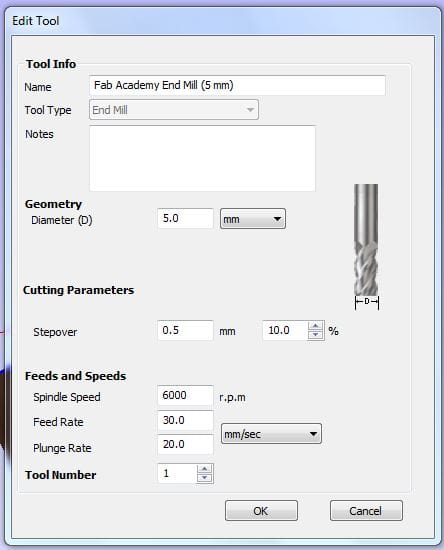
Task: Click the Stepover percentage field
Action: point(285,330)
